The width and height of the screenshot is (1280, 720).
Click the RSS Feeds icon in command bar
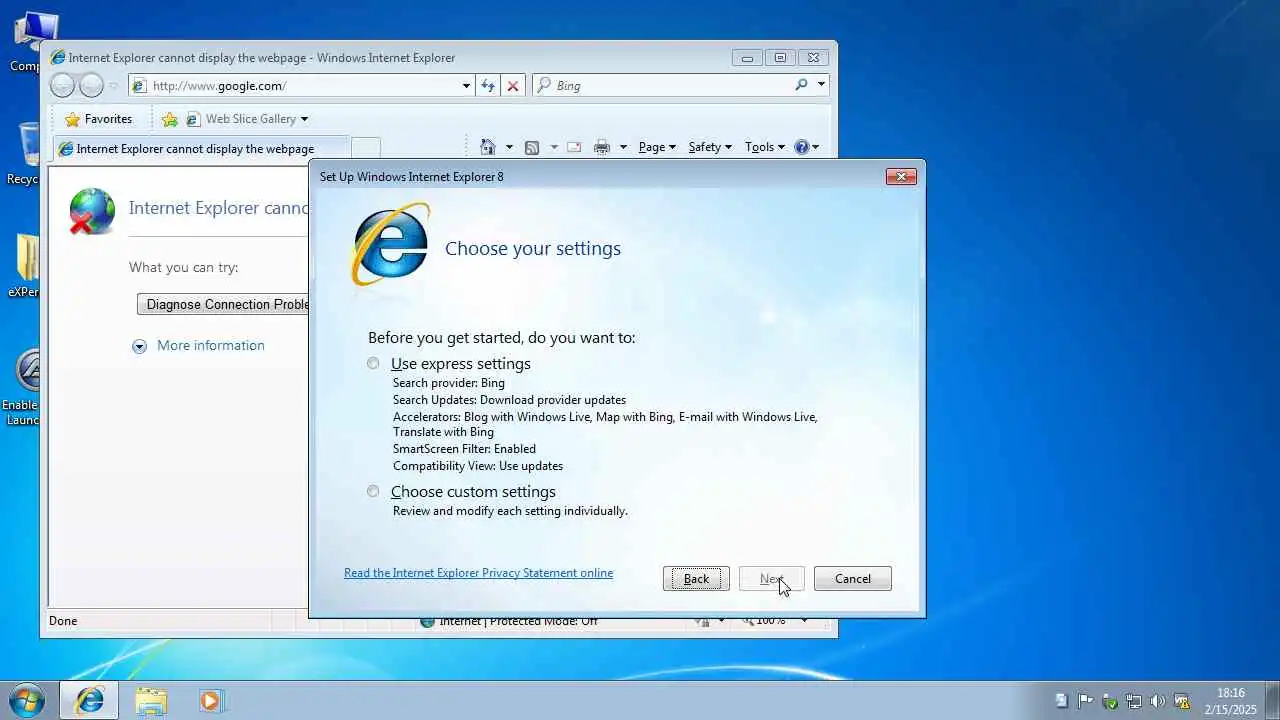(532, 147)
